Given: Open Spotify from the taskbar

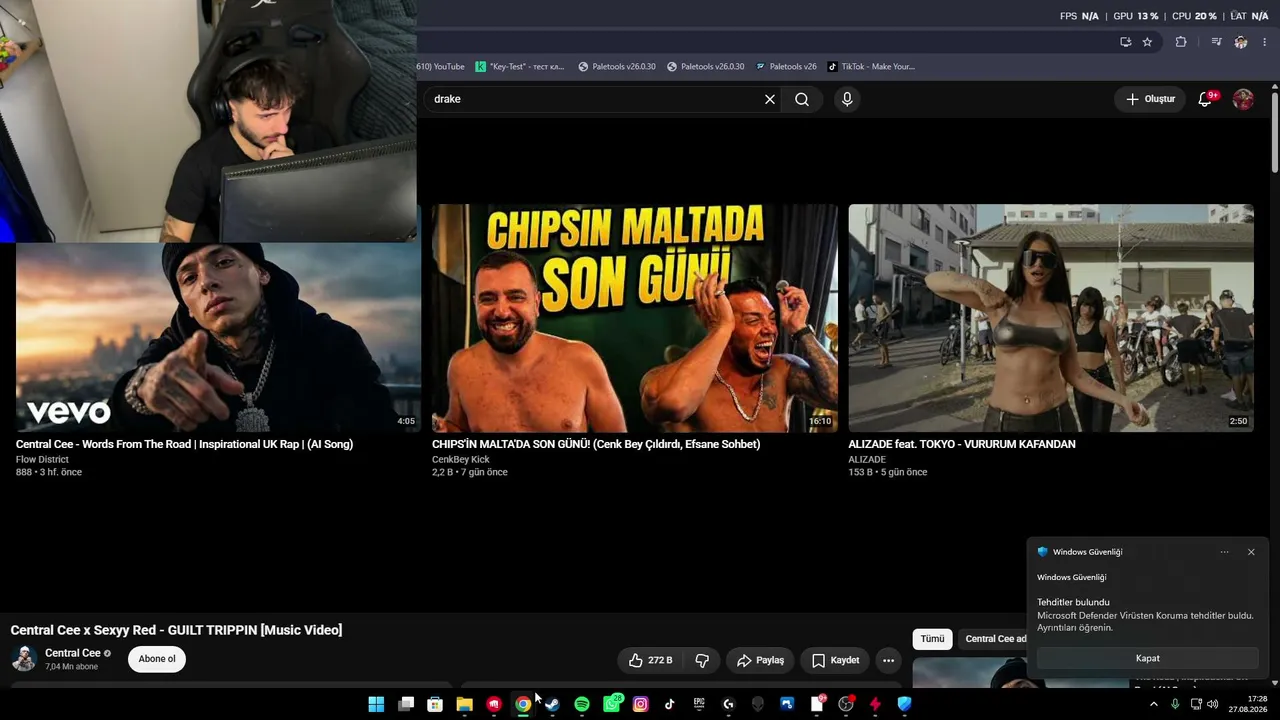Looking at the screenshot, I should [x=582, y=704].
